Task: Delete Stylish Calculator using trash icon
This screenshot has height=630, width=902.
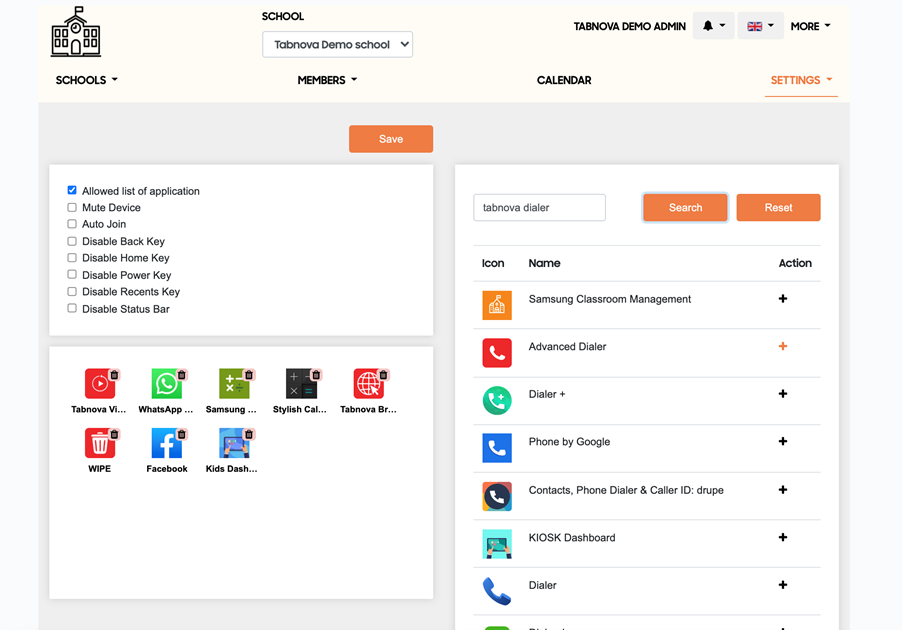Action: click(316, 375)
